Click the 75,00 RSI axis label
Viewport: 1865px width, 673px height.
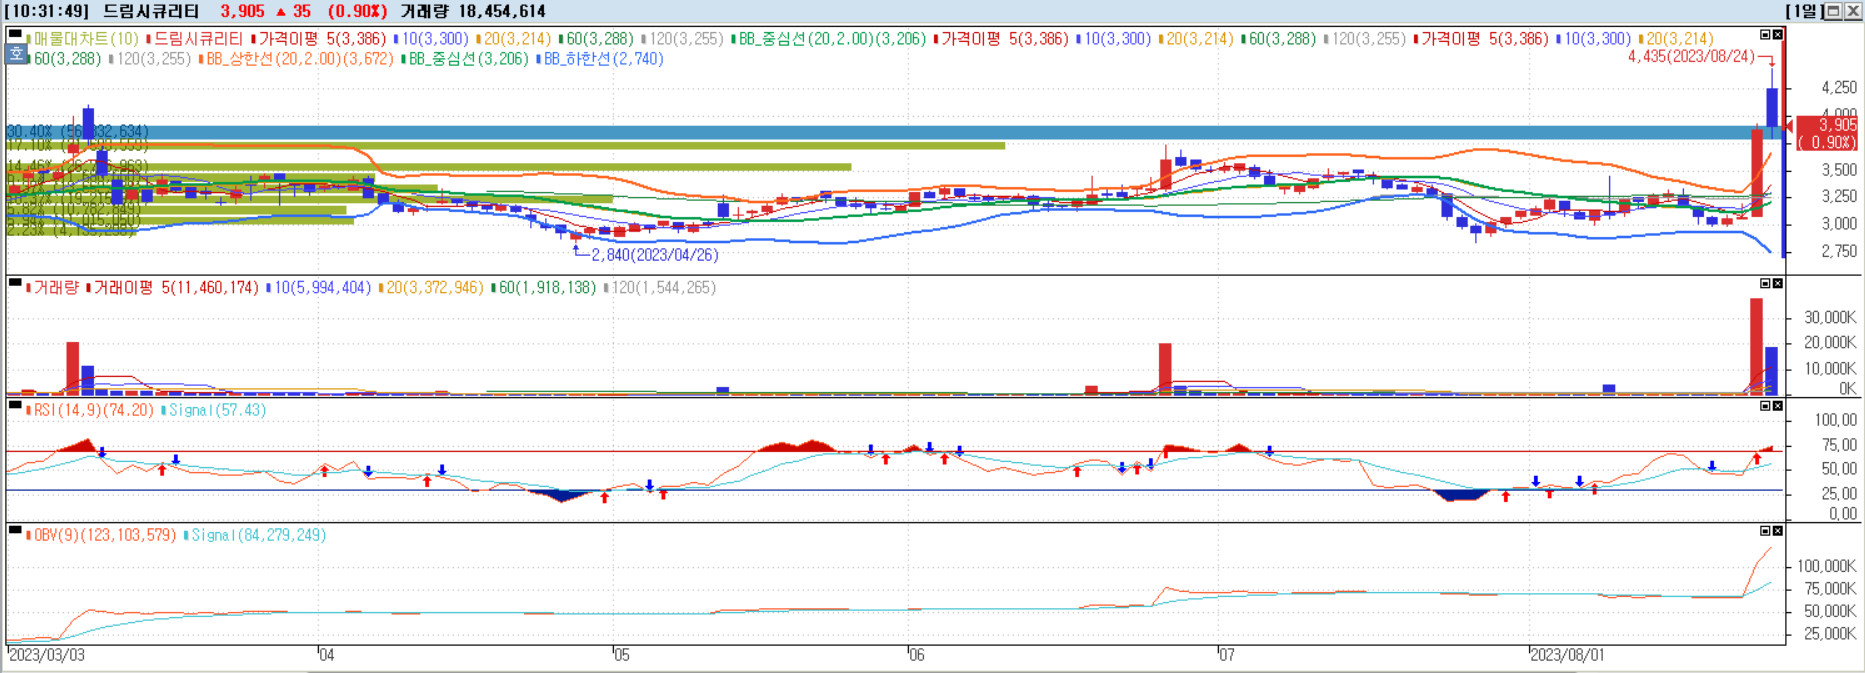pos(1838,445)
